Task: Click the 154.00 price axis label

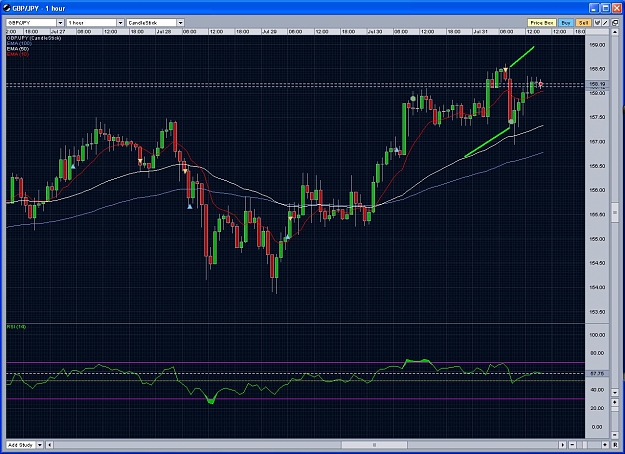Action: [597, 287]
